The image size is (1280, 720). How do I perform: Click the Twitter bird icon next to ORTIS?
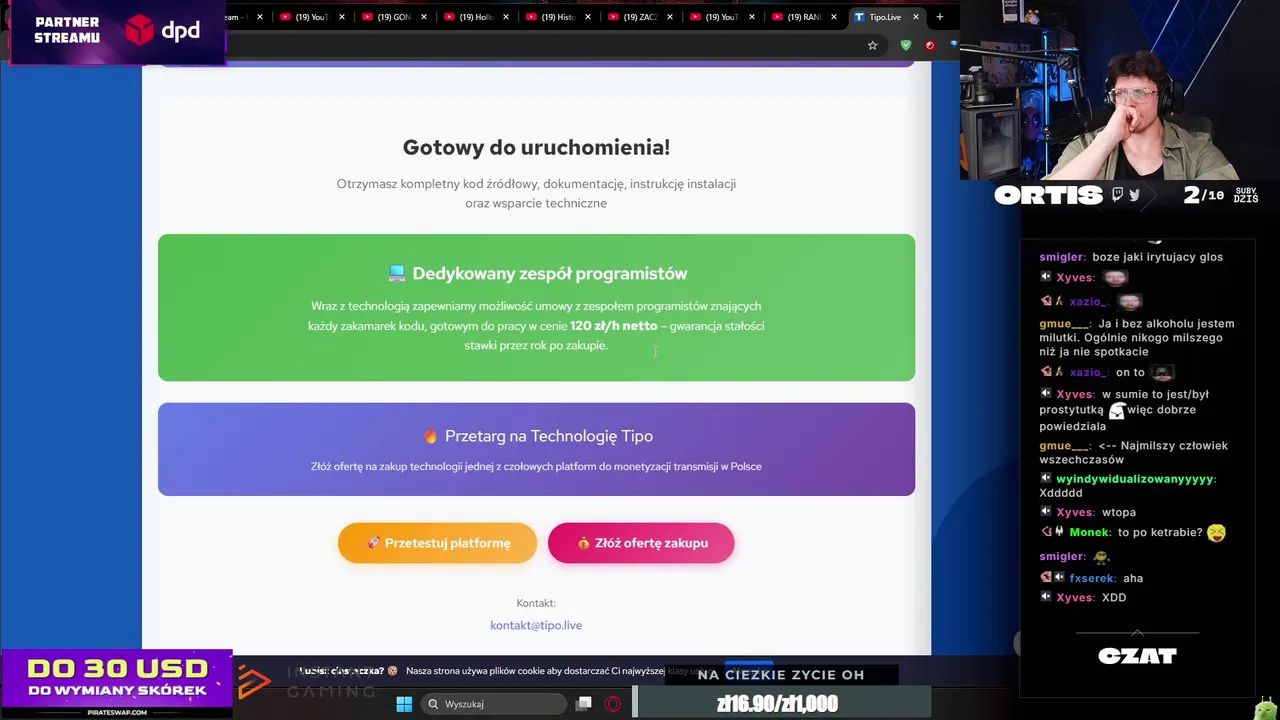pos(1134,195)
